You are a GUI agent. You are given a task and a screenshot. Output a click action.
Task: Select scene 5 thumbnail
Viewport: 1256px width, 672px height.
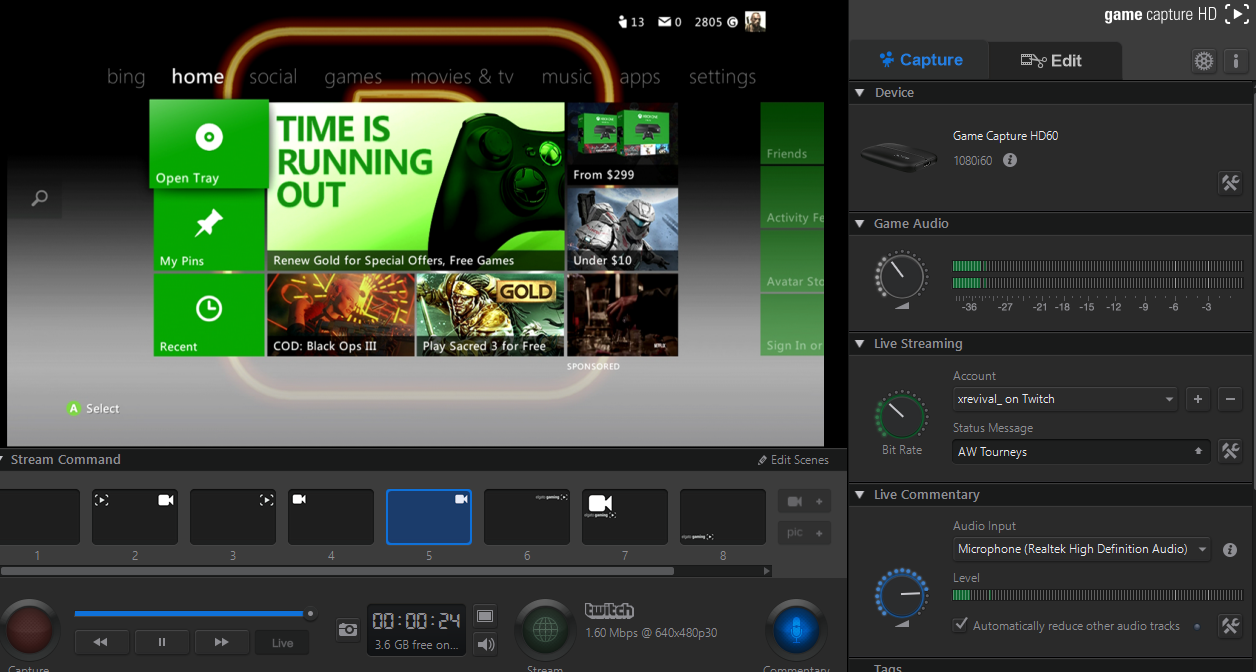[429, 517]
